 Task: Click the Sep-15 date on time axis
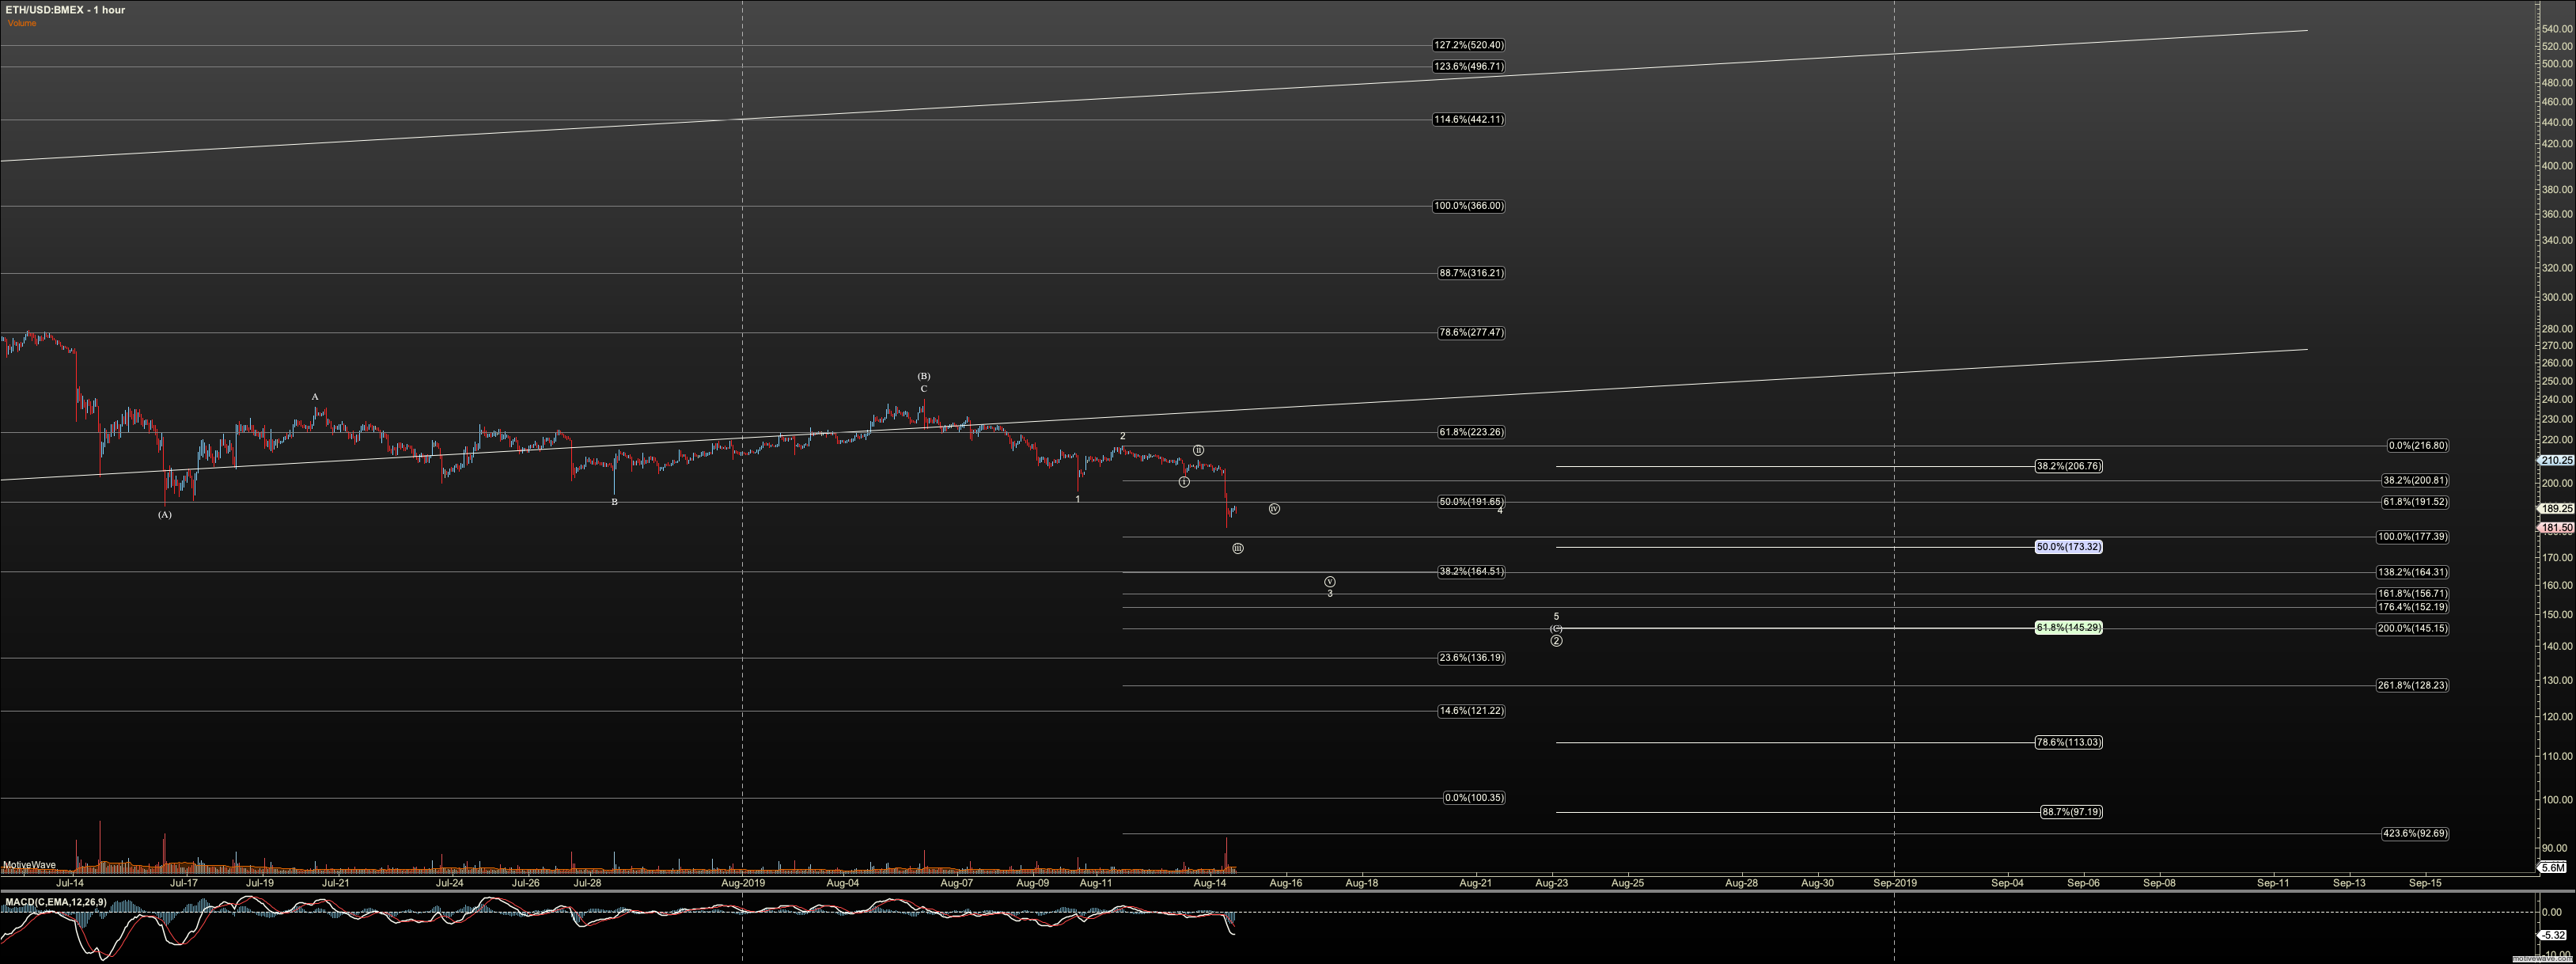2426,883
